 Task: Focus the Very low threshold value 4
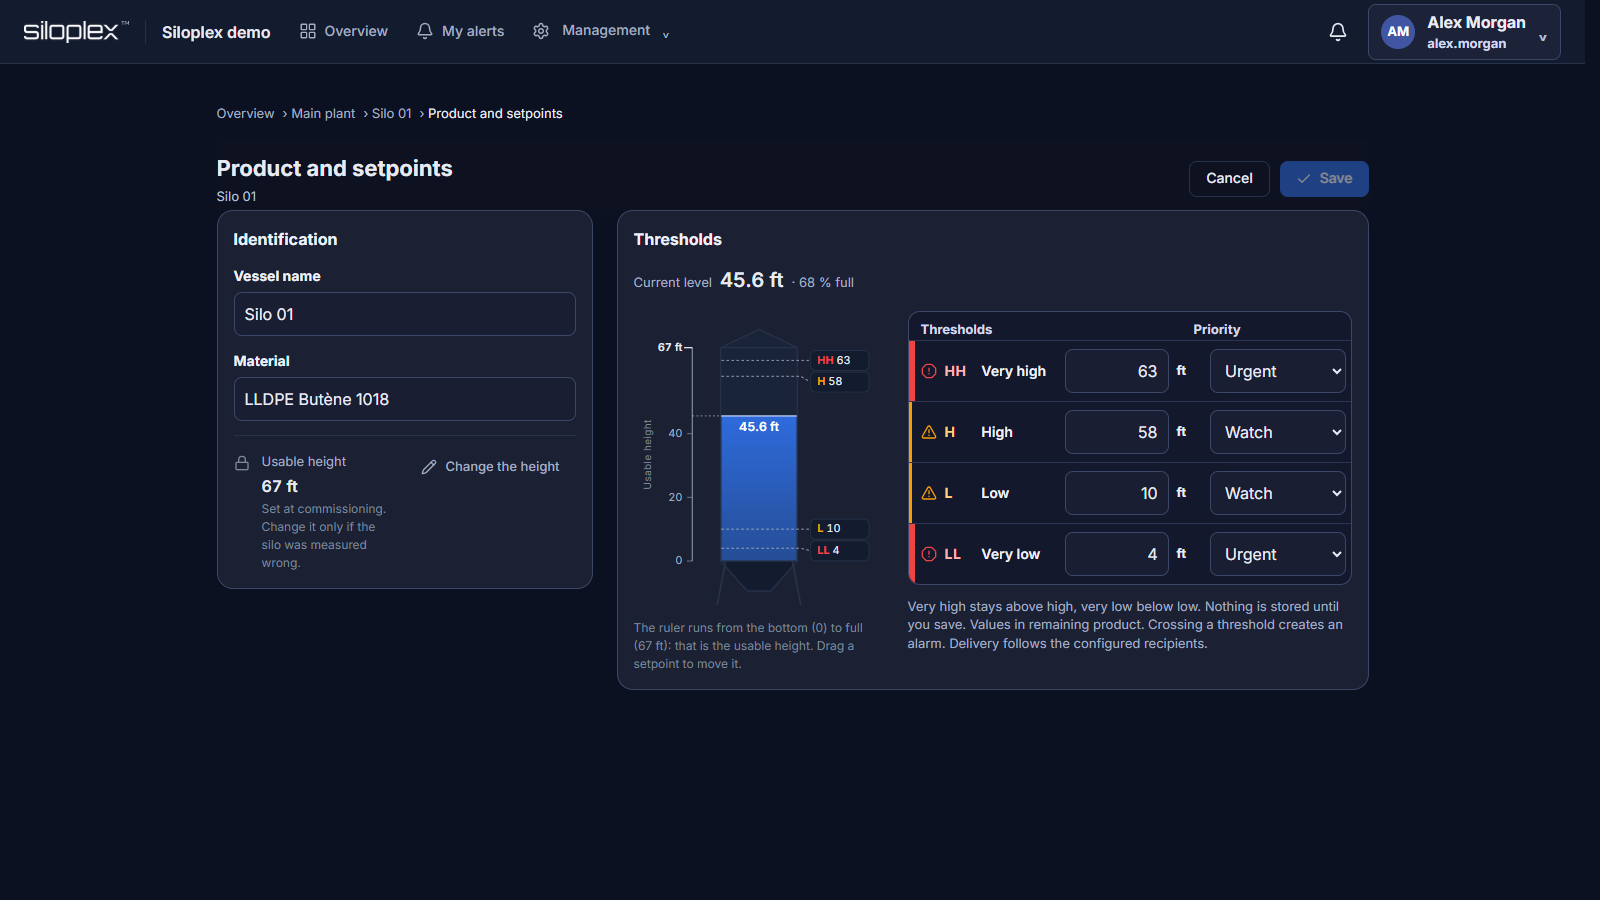pos(1117,554)
